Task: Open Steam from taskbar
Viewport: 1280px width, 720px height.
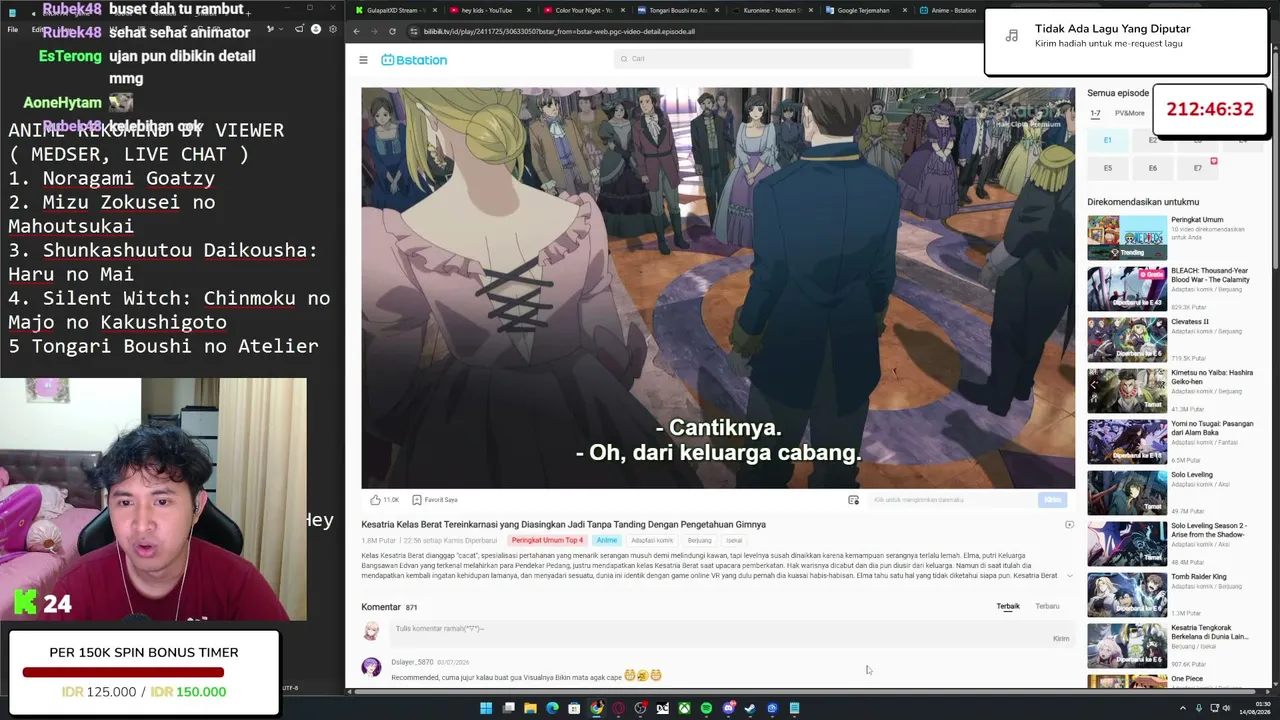Action: [750, 708]
